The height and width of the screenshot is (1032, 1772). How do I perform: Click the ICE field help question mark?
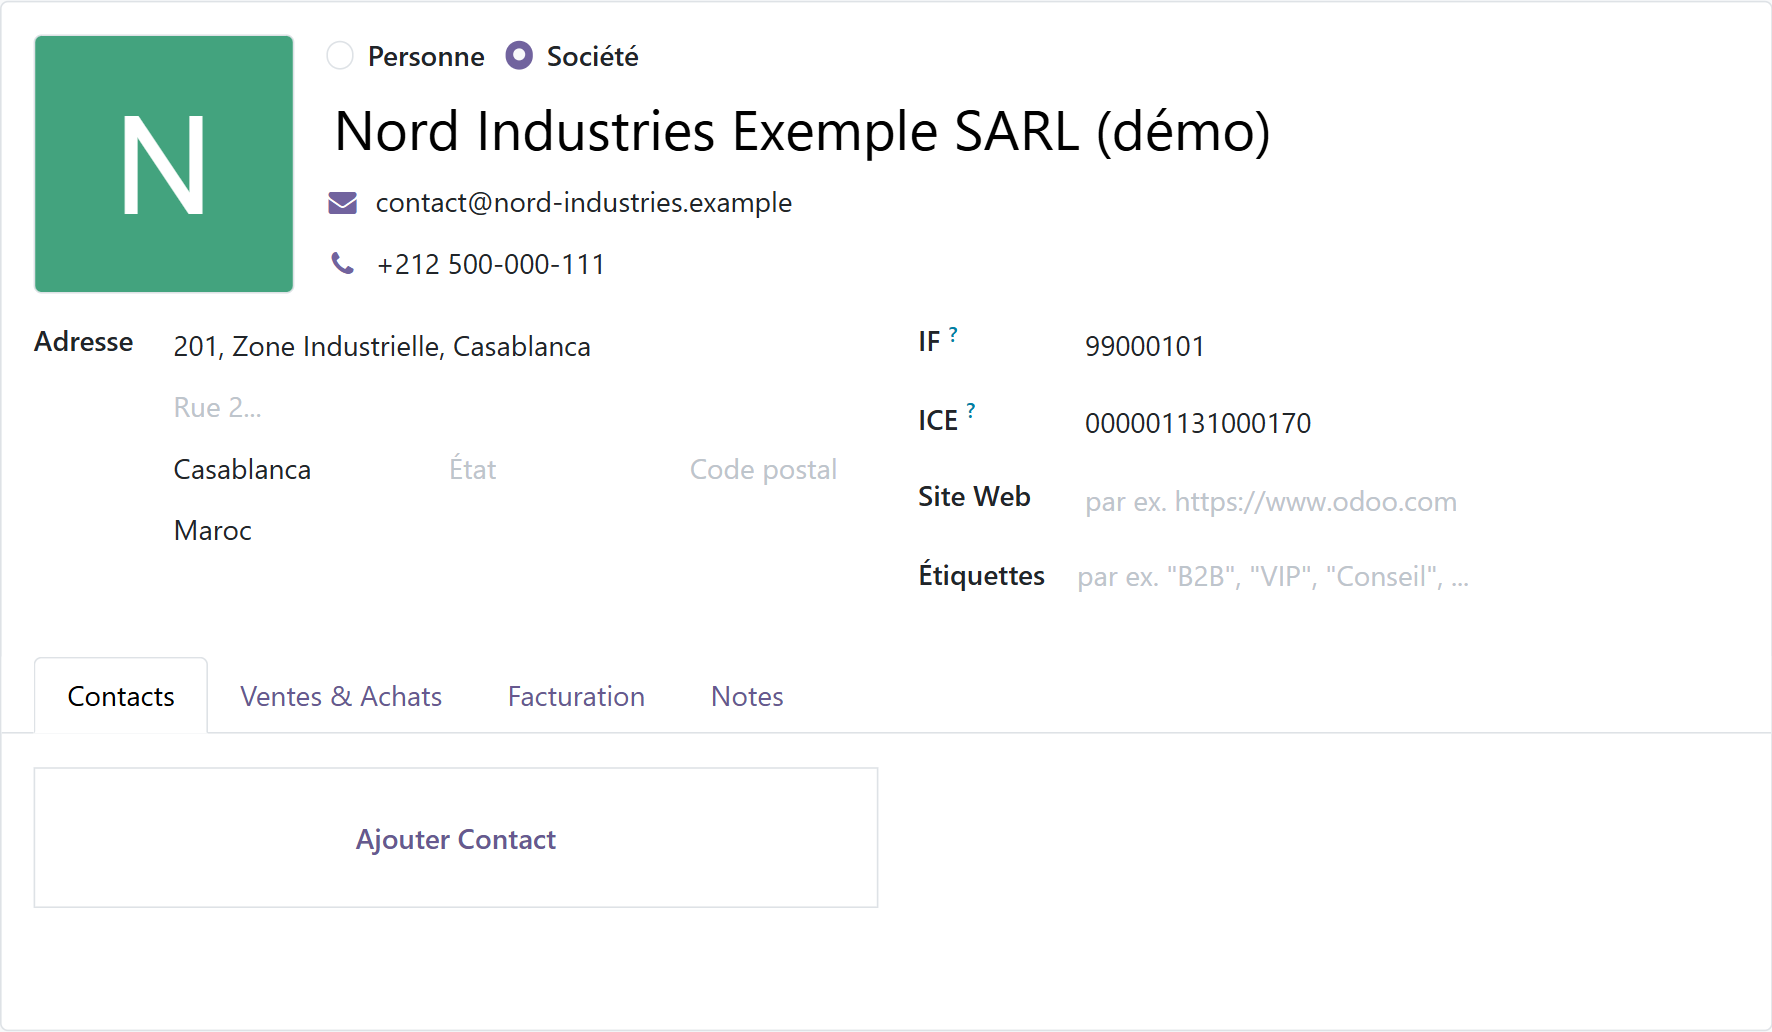click(970, 411)
